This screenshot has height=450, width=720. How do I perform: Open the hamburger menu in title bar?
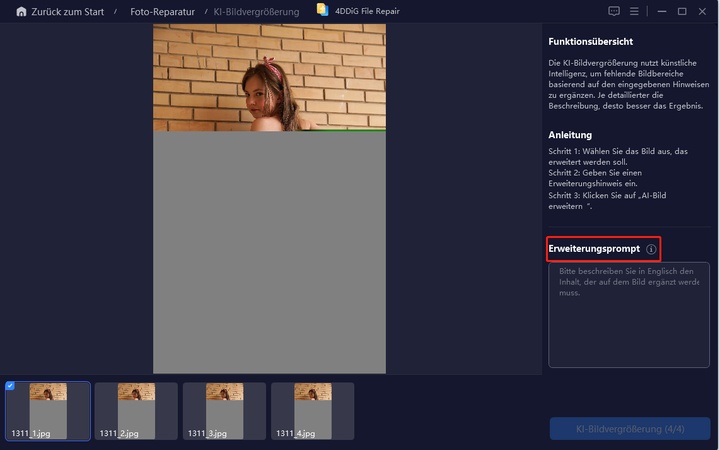point(635,12)
